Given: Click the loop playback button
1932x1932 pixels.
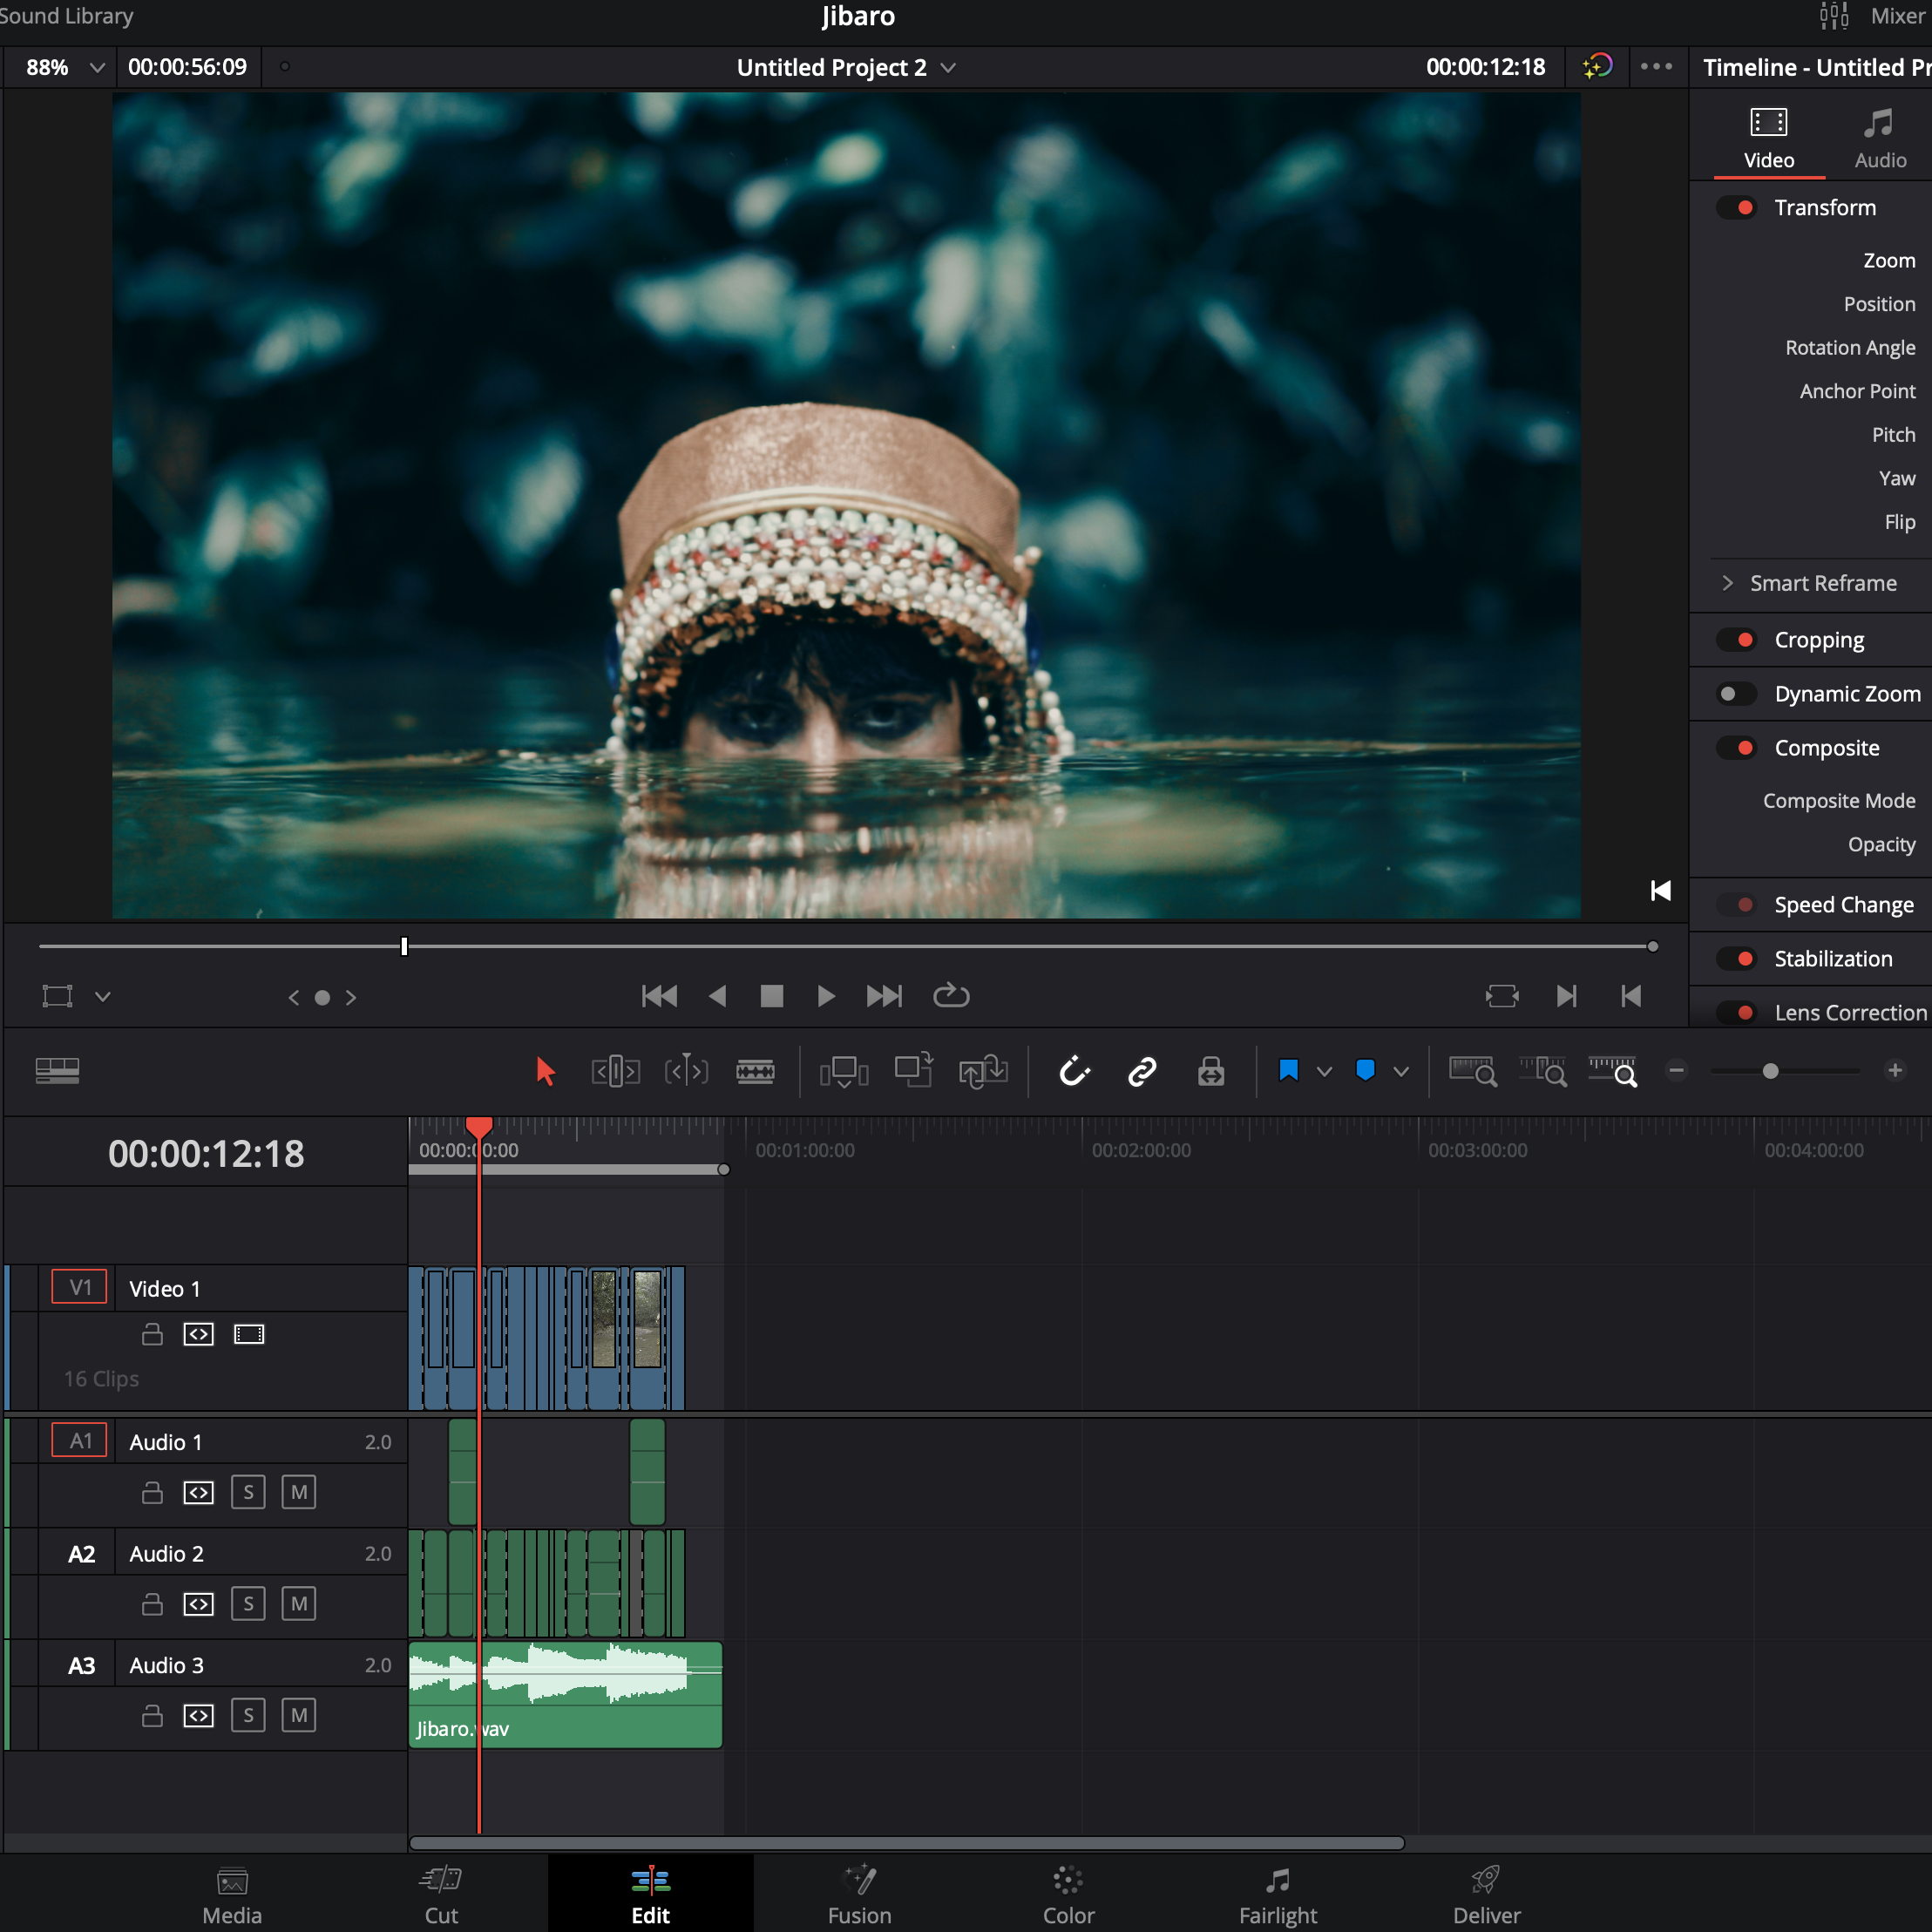Looking at the screenshot, I should (951, 996).
